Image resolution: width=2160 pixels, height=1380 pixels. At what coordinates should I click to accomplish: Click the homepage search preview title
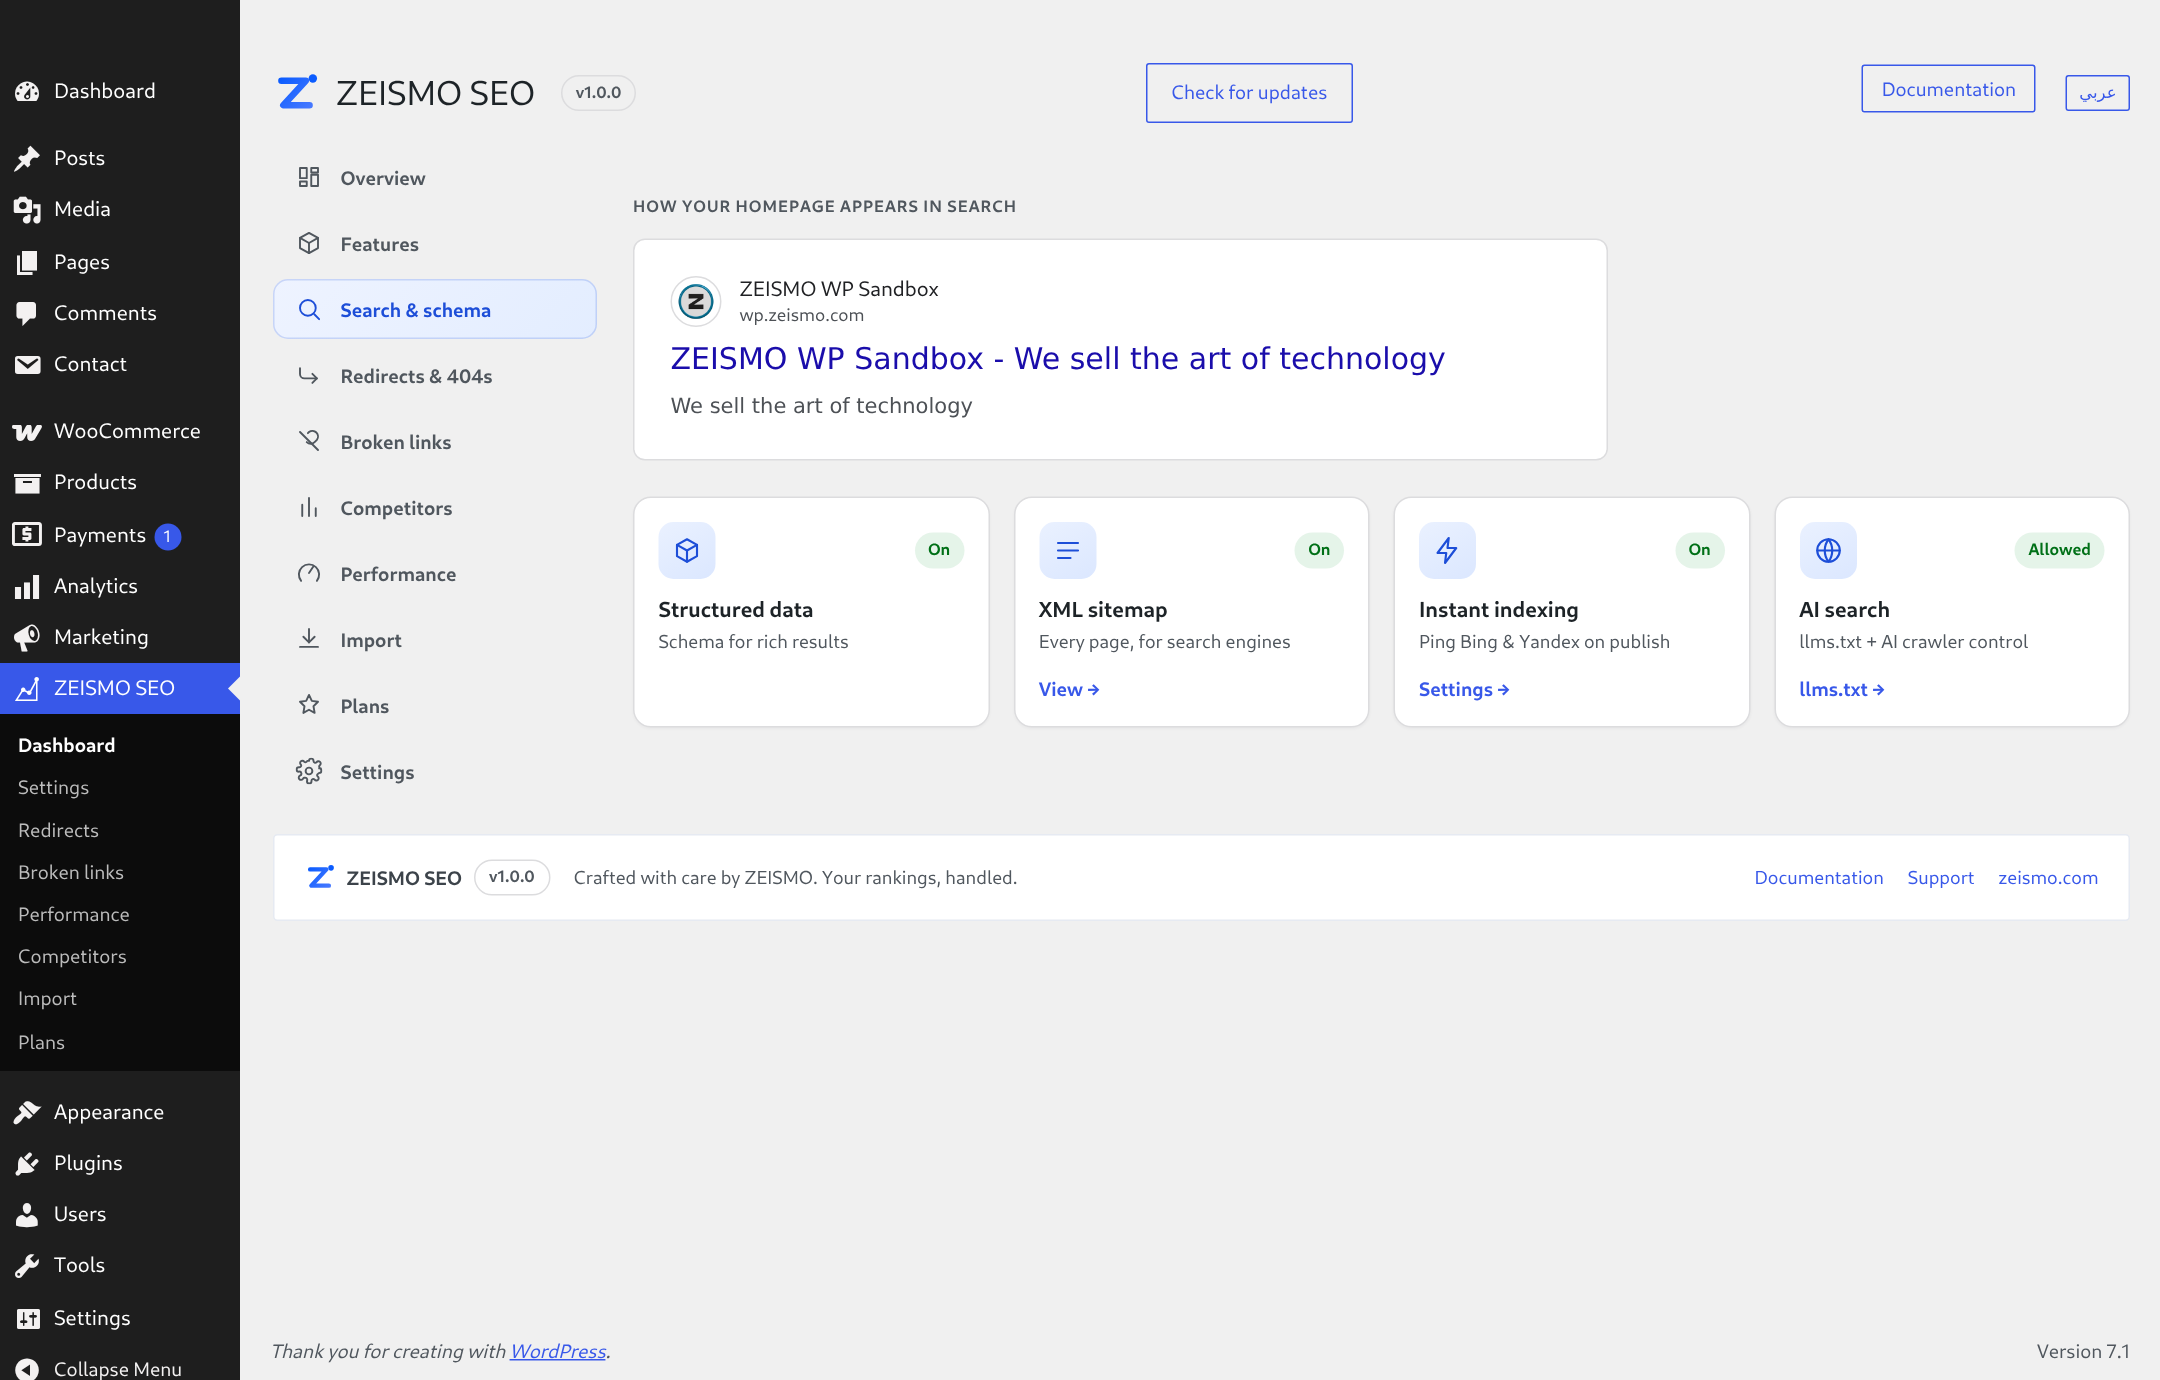point(1057,358)
